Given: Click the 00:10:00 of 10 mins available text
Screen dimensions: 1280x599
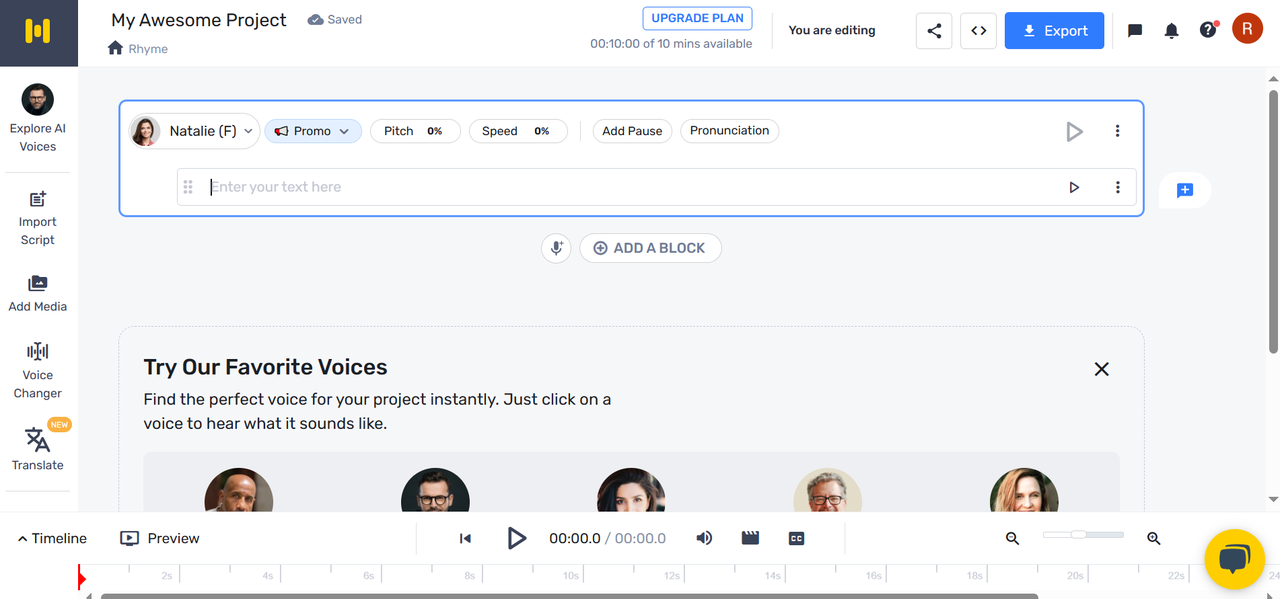Looking at the screenshot, I should point(671,44).
